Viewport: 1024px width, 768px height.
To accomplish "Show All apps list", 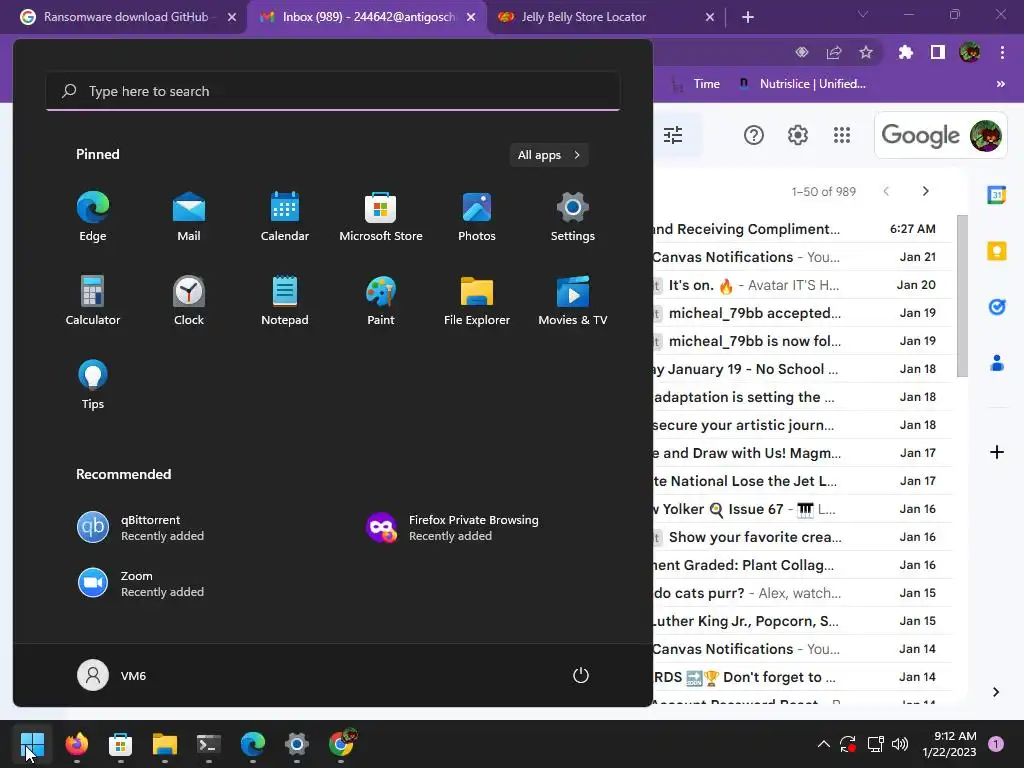I will tap(549, 155).
